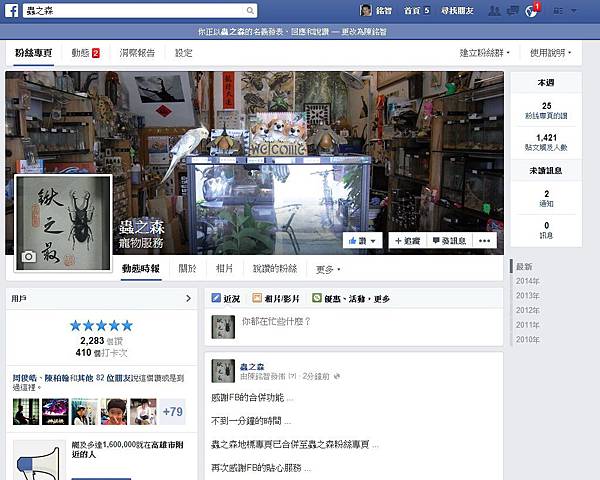Image resolution: width=600 pixels, height=480 pixels.
Task: Open the 設定 tab
Action: [184, 53]
